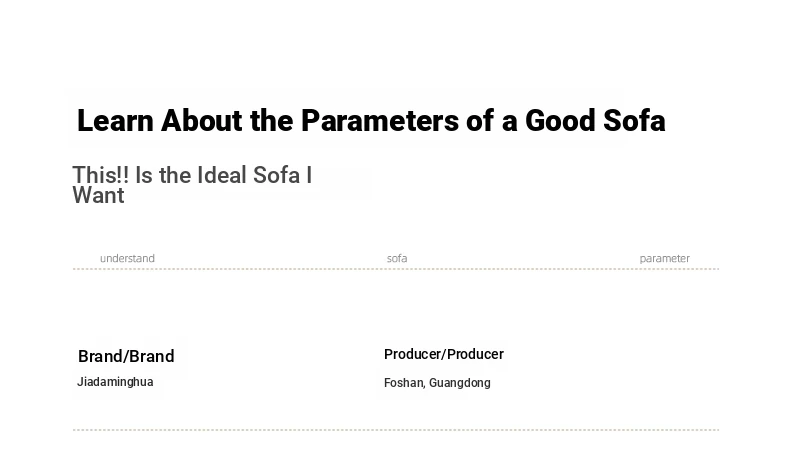This screenshot has height=456, width=790.
Task: Click "Sofa I" ending the subtitle's first line
Action: click(x=282, y=175)
